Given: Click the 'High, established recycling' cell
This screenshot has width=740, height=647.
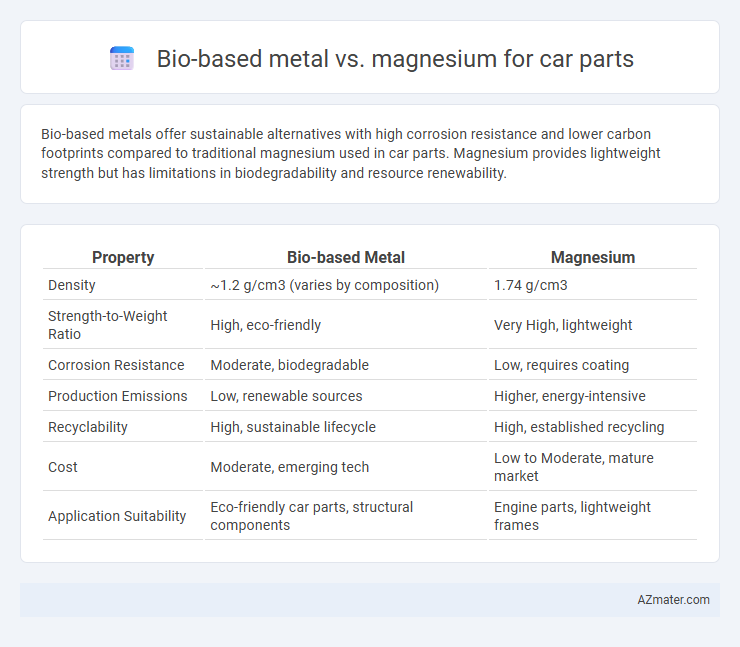Looking at the screenshot, I should point(579,427).
